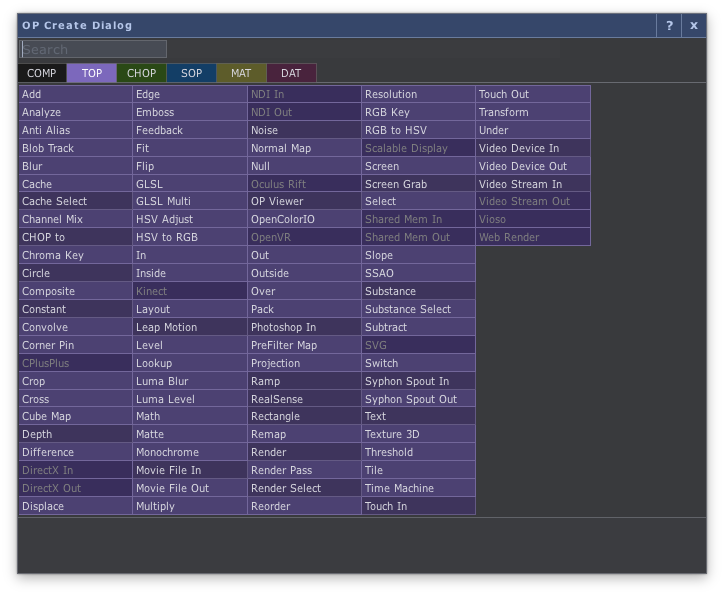This screenshot has width=724, height=595.
Task: Switch to the TOP tab
Action: tap(91, 73)
